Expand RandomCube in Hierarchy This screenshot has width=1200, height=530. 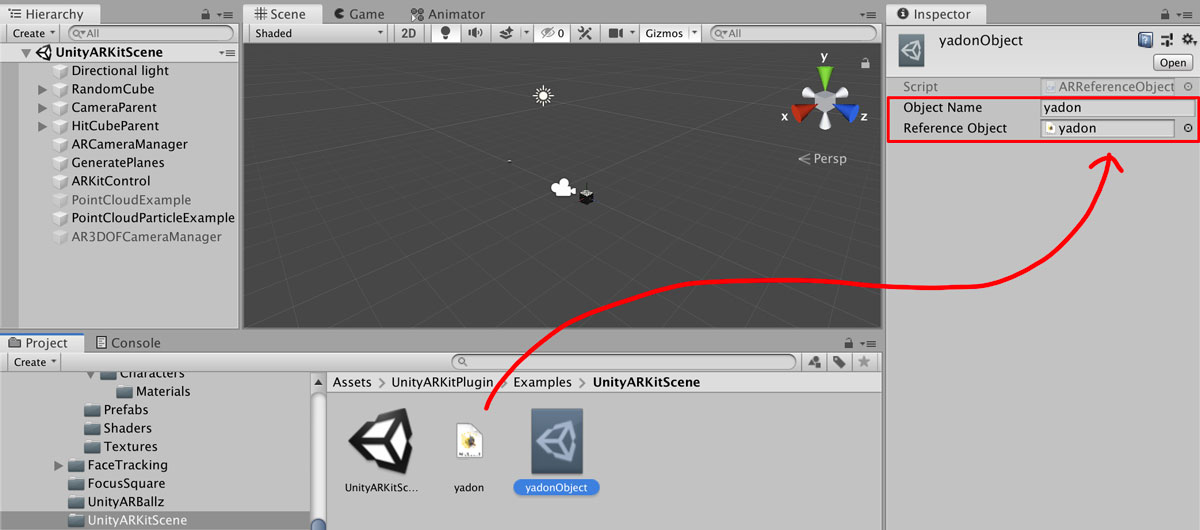point(43,89)
